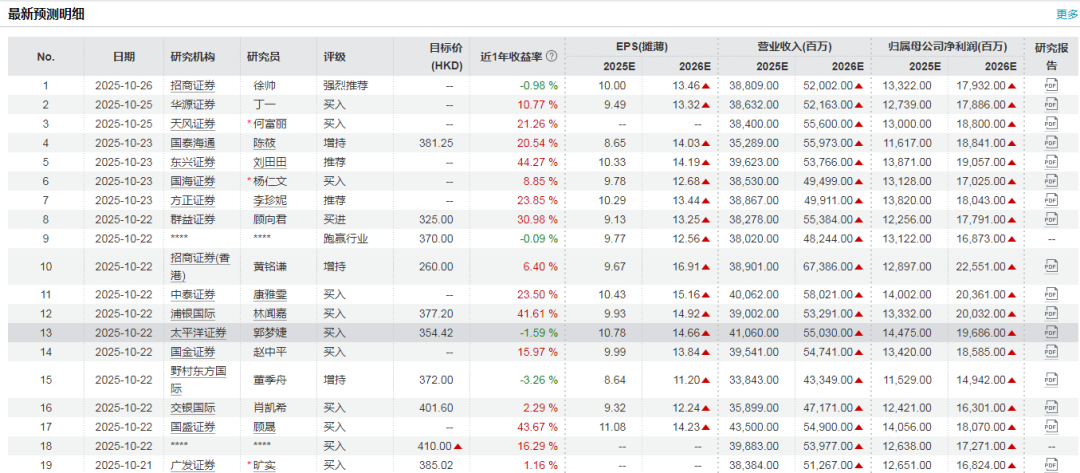Click the 近1年收益率 column header
The width and height of the screenshot is (1080, 473).
[511, 56]
